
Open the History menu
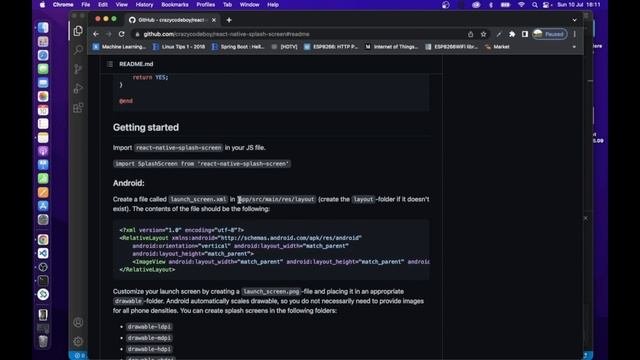pos(144,5)
